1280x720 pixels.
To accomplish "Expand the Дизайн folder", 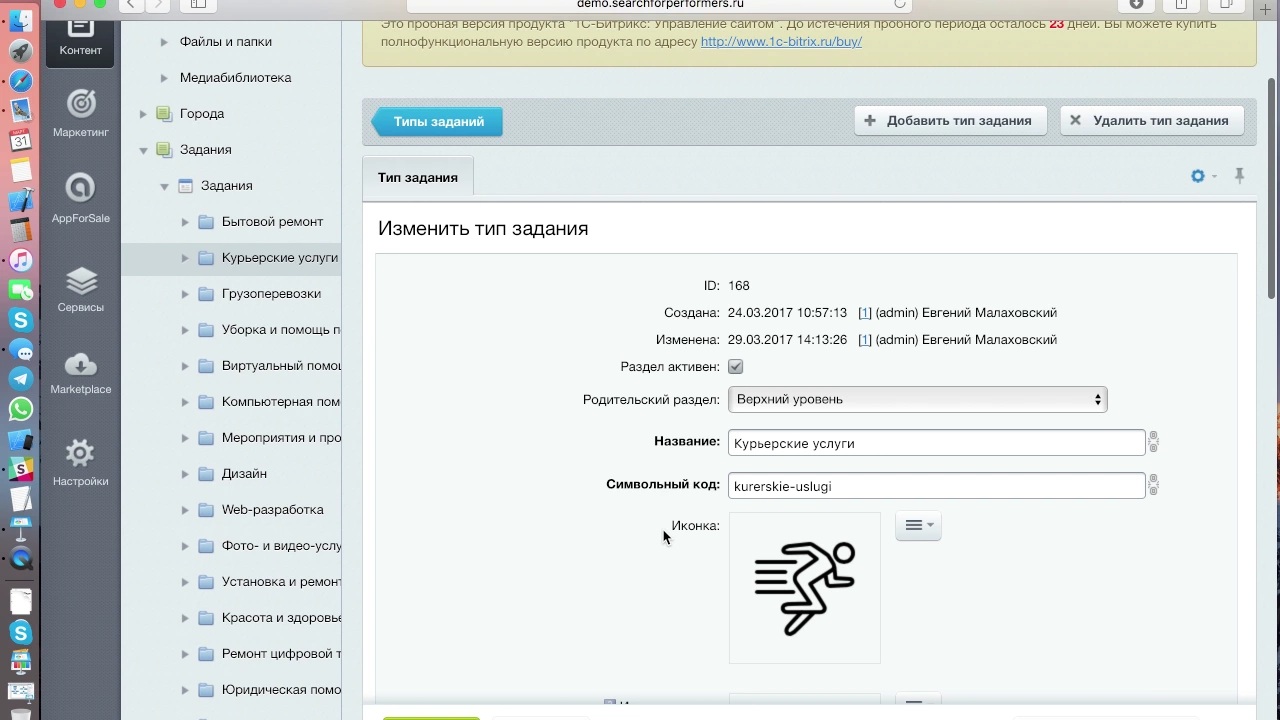I will (x=185, y=474).
